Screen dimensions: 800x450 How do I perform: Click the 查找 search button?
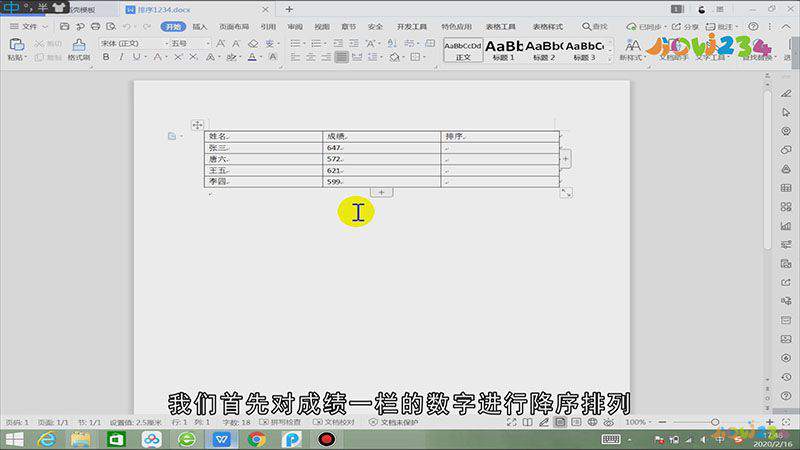[x=595, y=27]
